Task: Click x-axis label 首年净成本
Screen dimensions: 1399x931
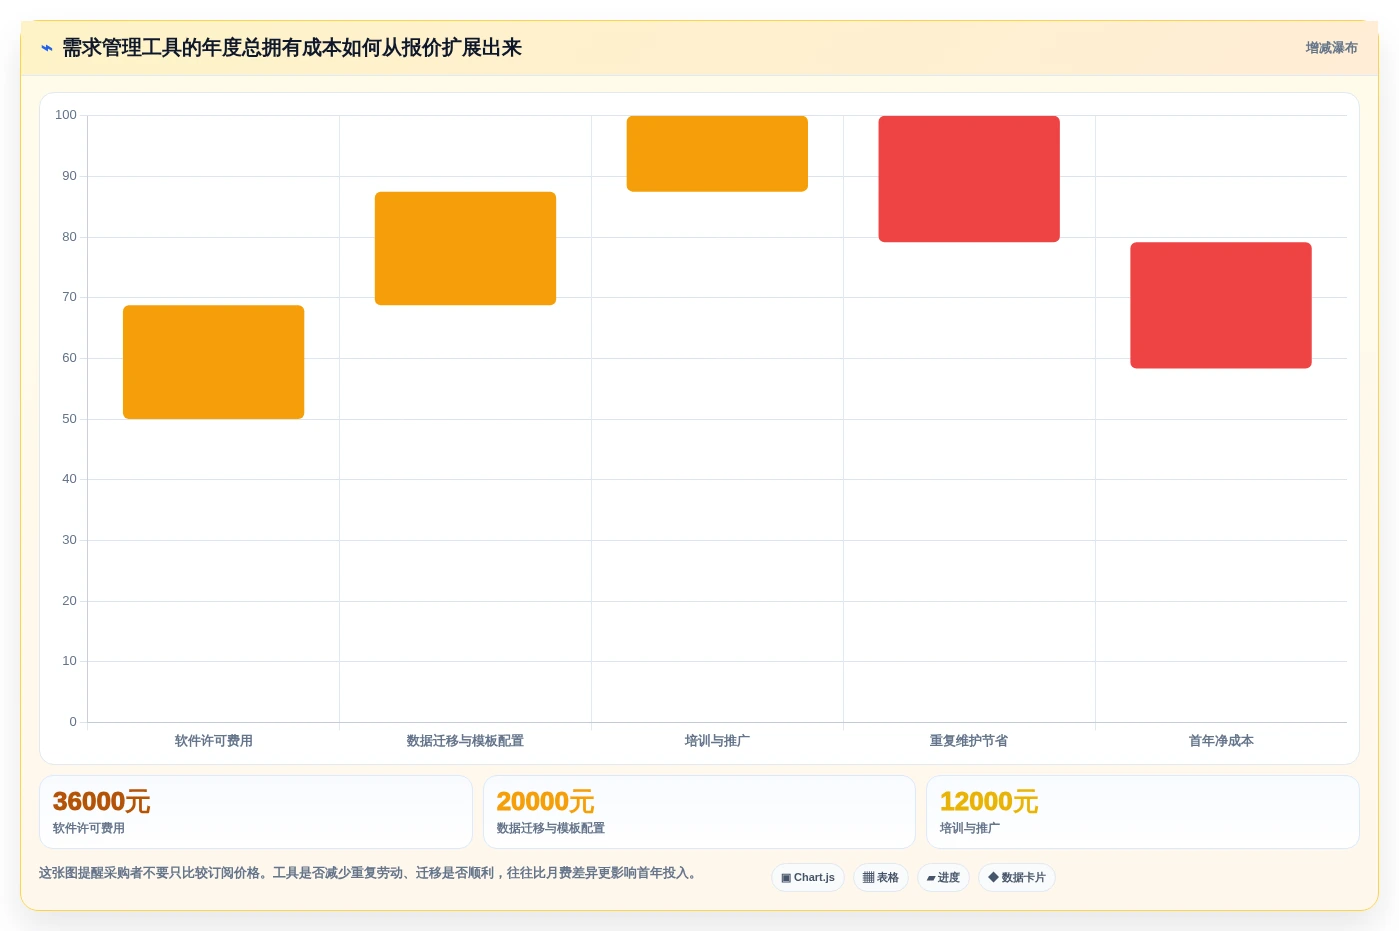Action: tap(1221, 741)
